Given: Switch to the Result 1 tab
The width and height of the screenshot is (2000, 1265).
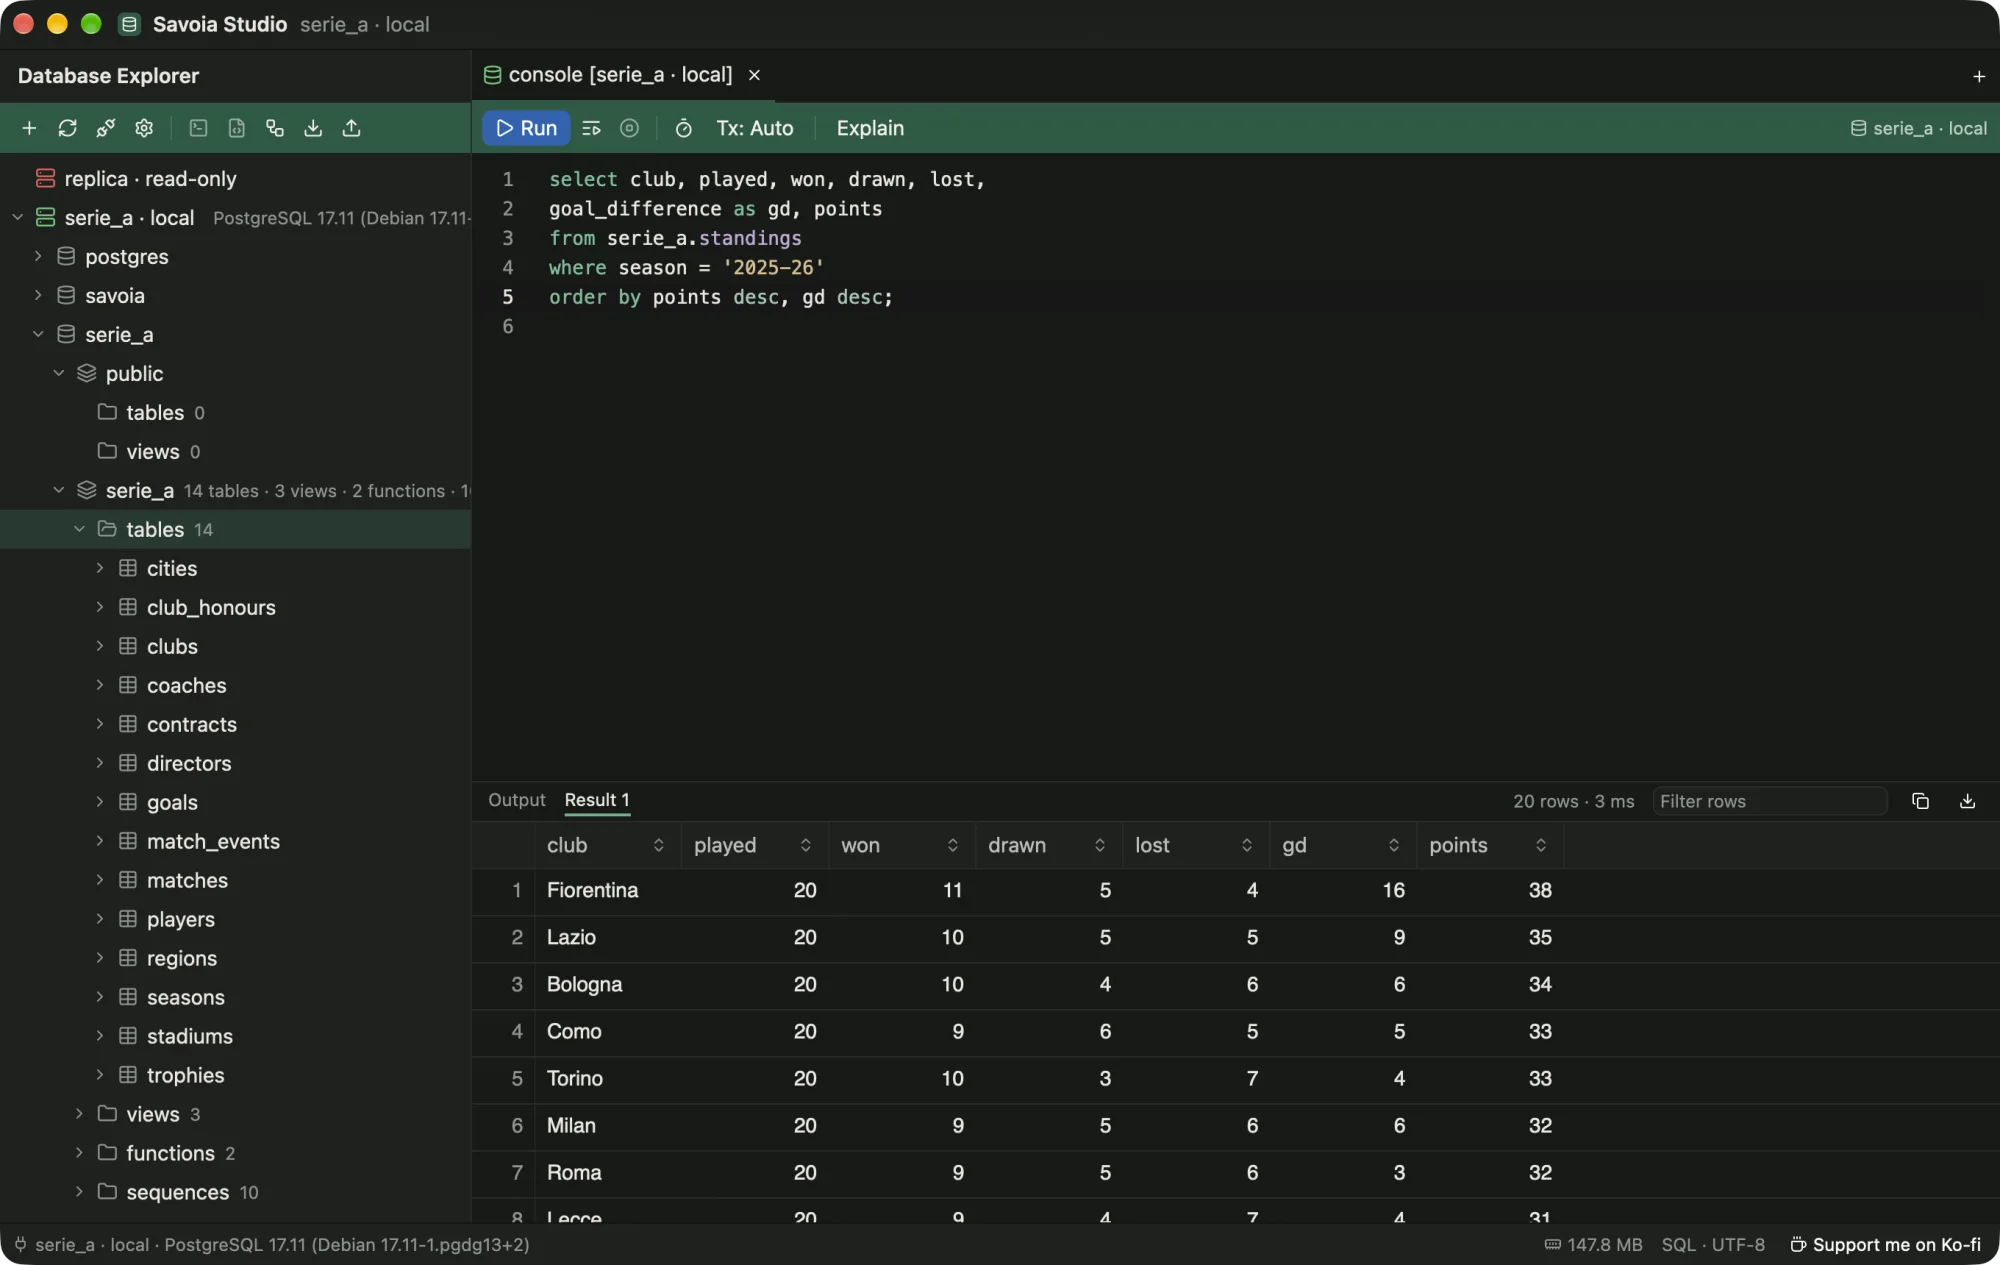Looking at the screenshot, I should tap(597, 800).
